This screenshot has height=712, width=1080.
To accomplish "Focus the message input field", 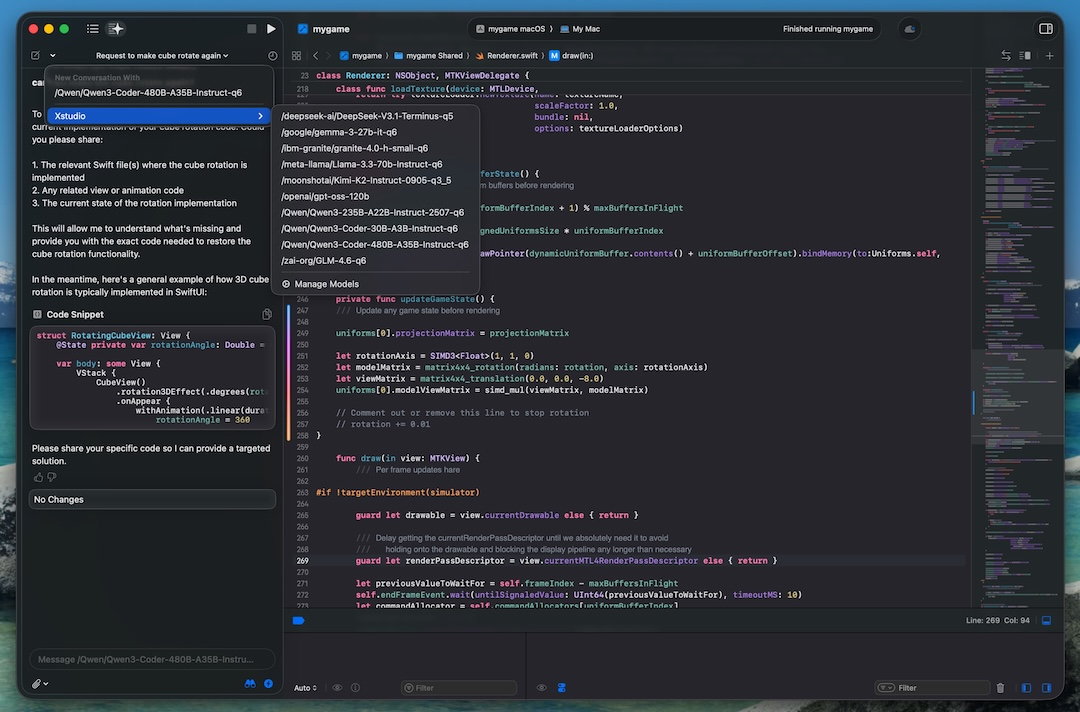I will tap(152, 659).
